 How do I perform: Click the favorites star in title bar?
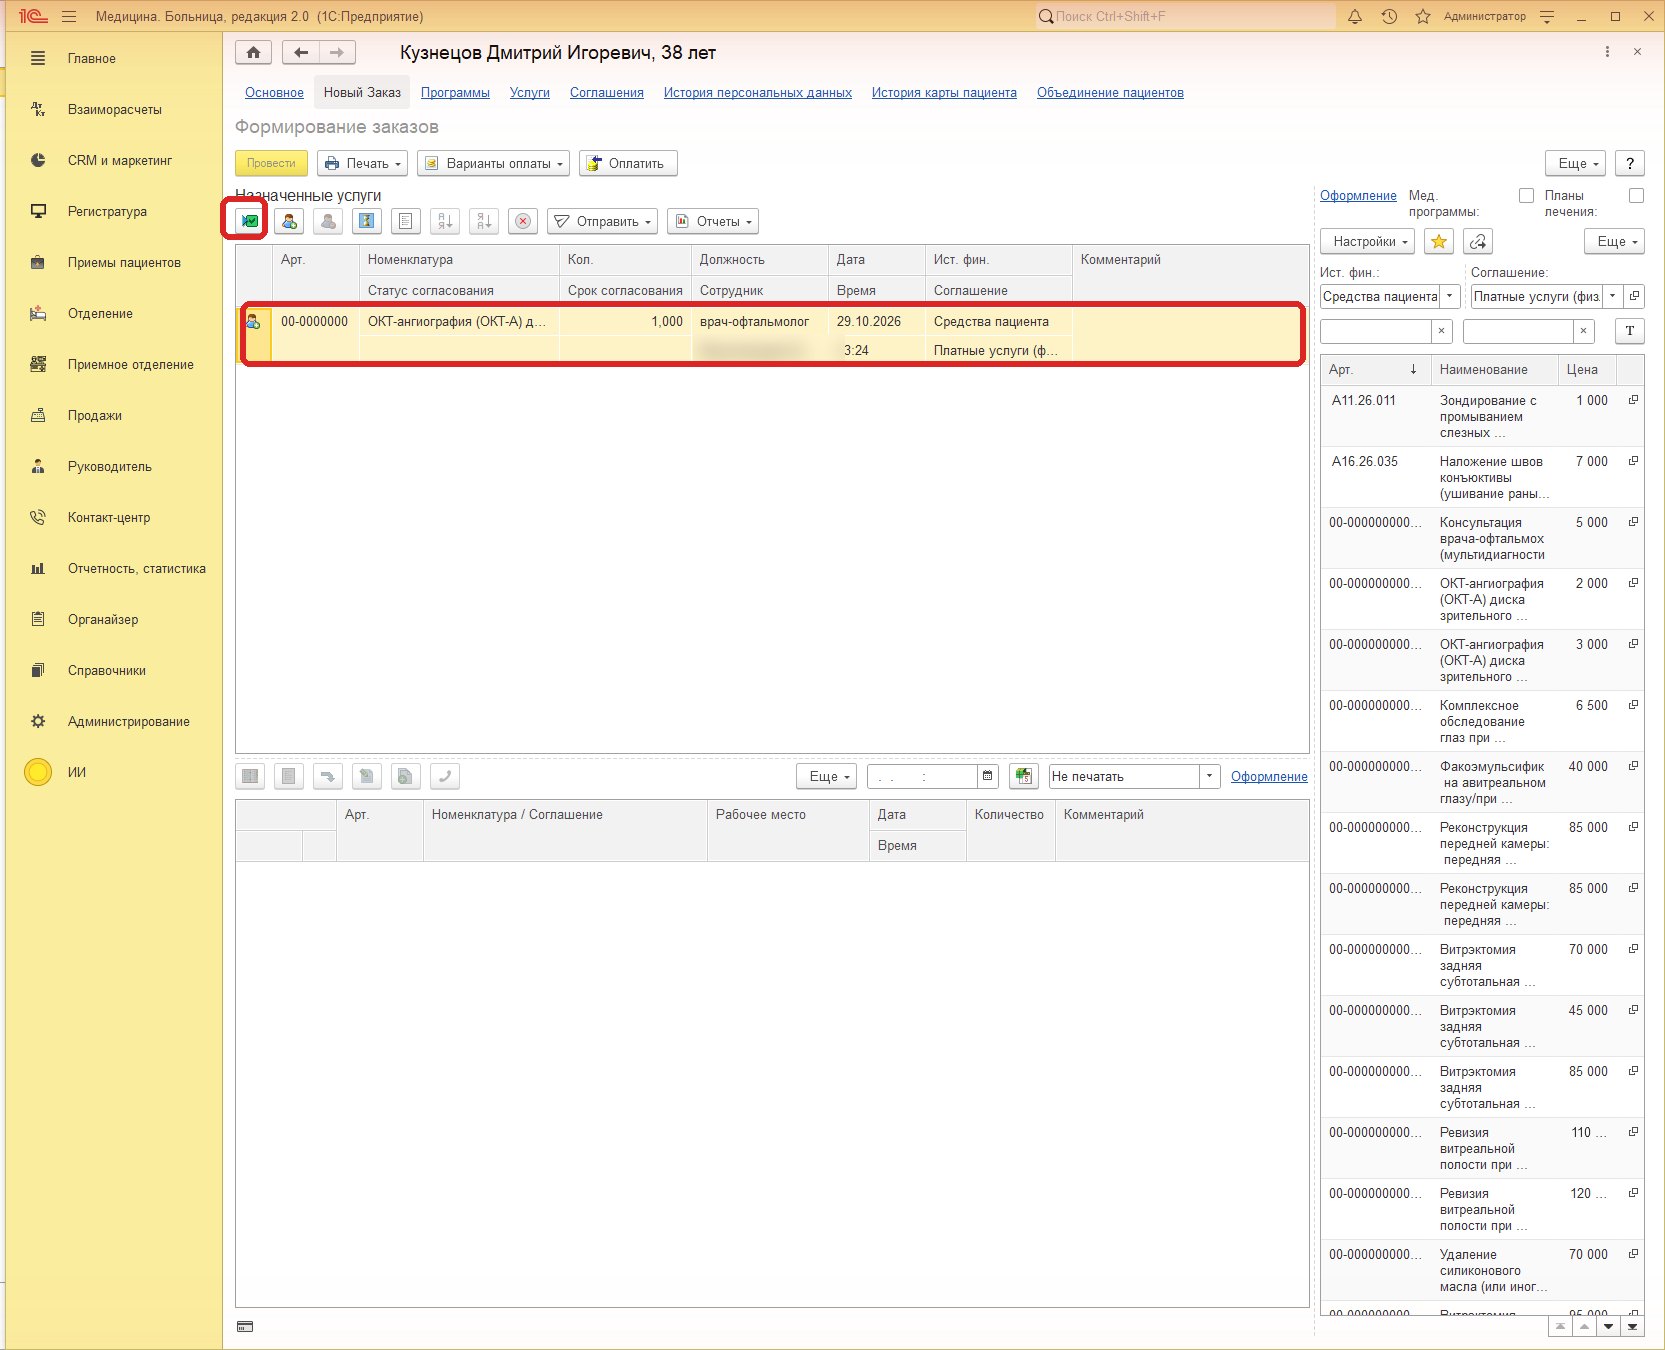tap(1422, 16)
